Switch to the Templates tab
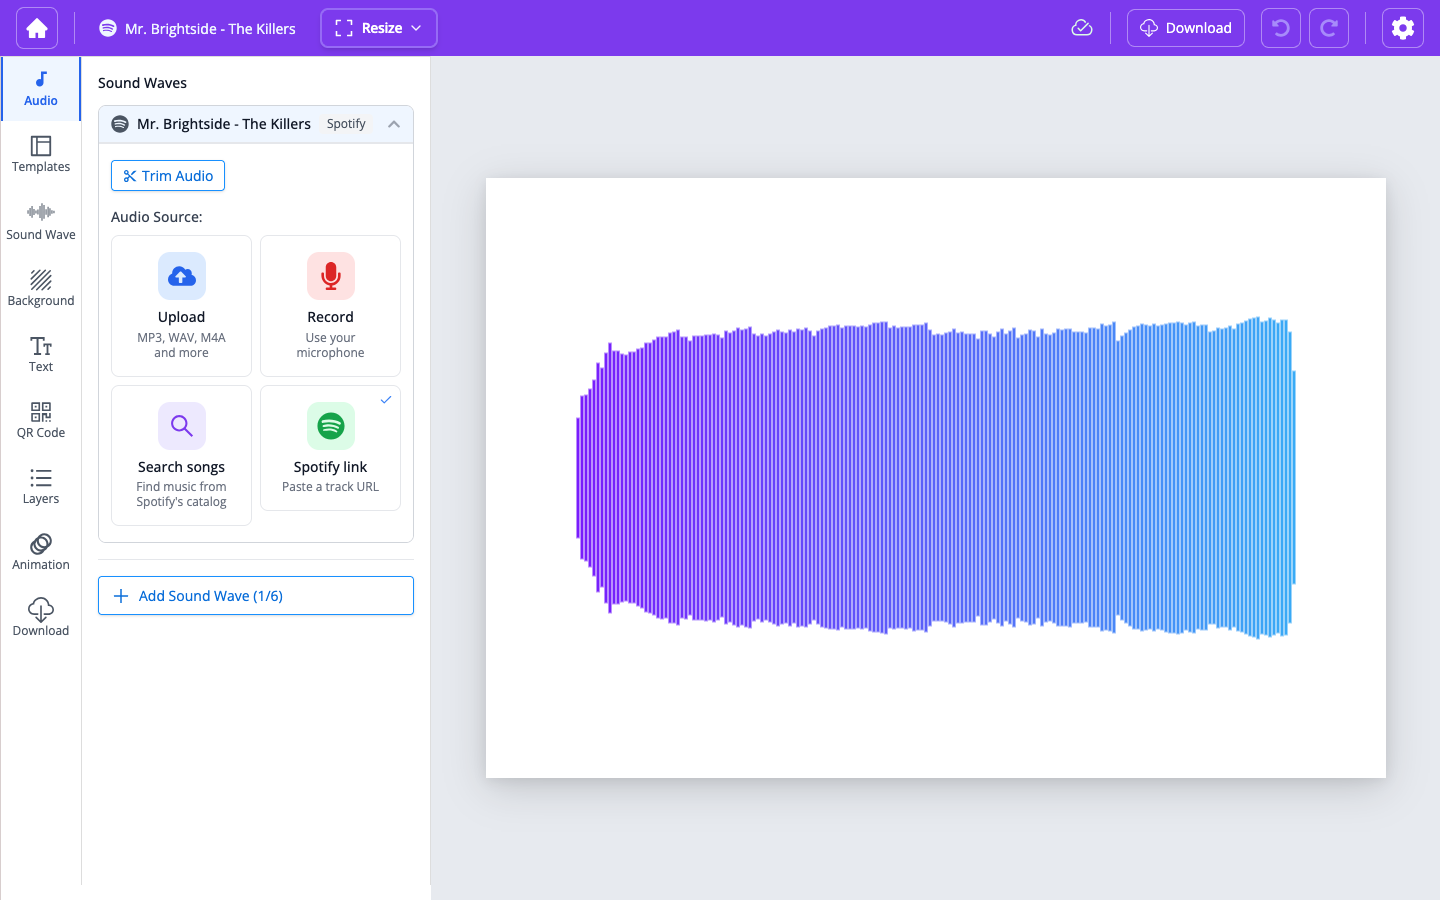The width and height of the screenshot is (1440, 900). coord(41,154)
